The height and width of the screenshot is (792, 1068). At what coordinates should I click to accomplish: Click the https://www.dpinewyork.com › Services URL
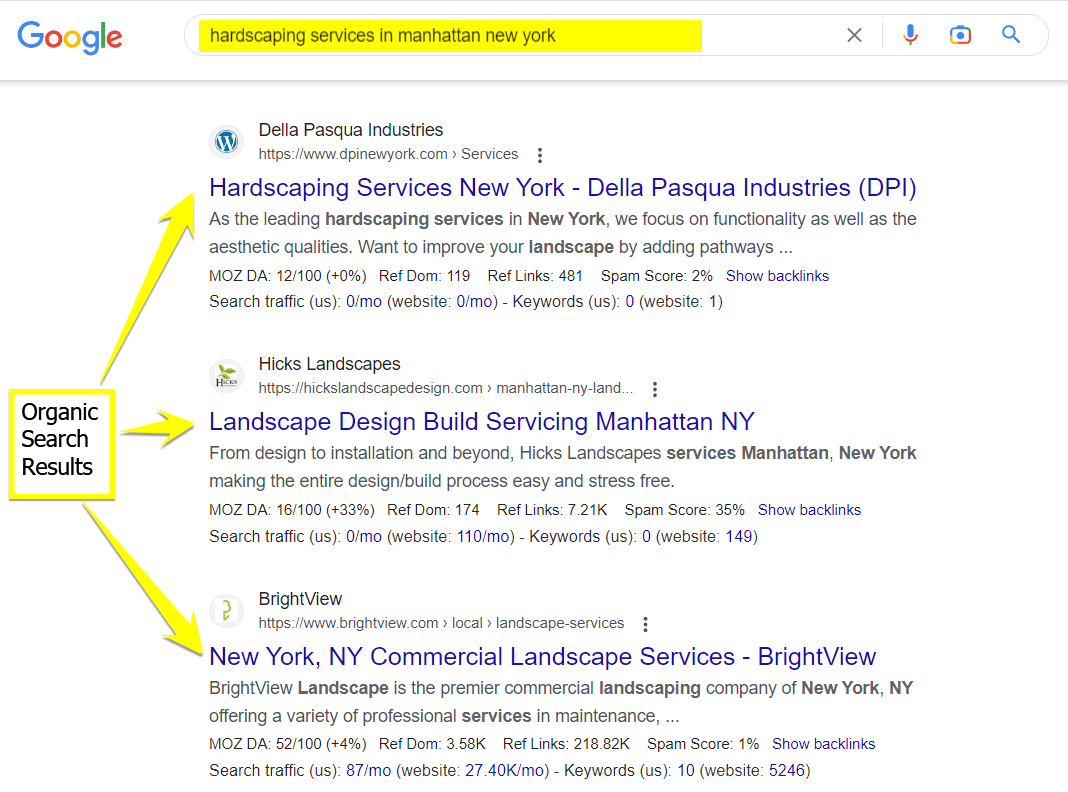[x=388, y=154]
